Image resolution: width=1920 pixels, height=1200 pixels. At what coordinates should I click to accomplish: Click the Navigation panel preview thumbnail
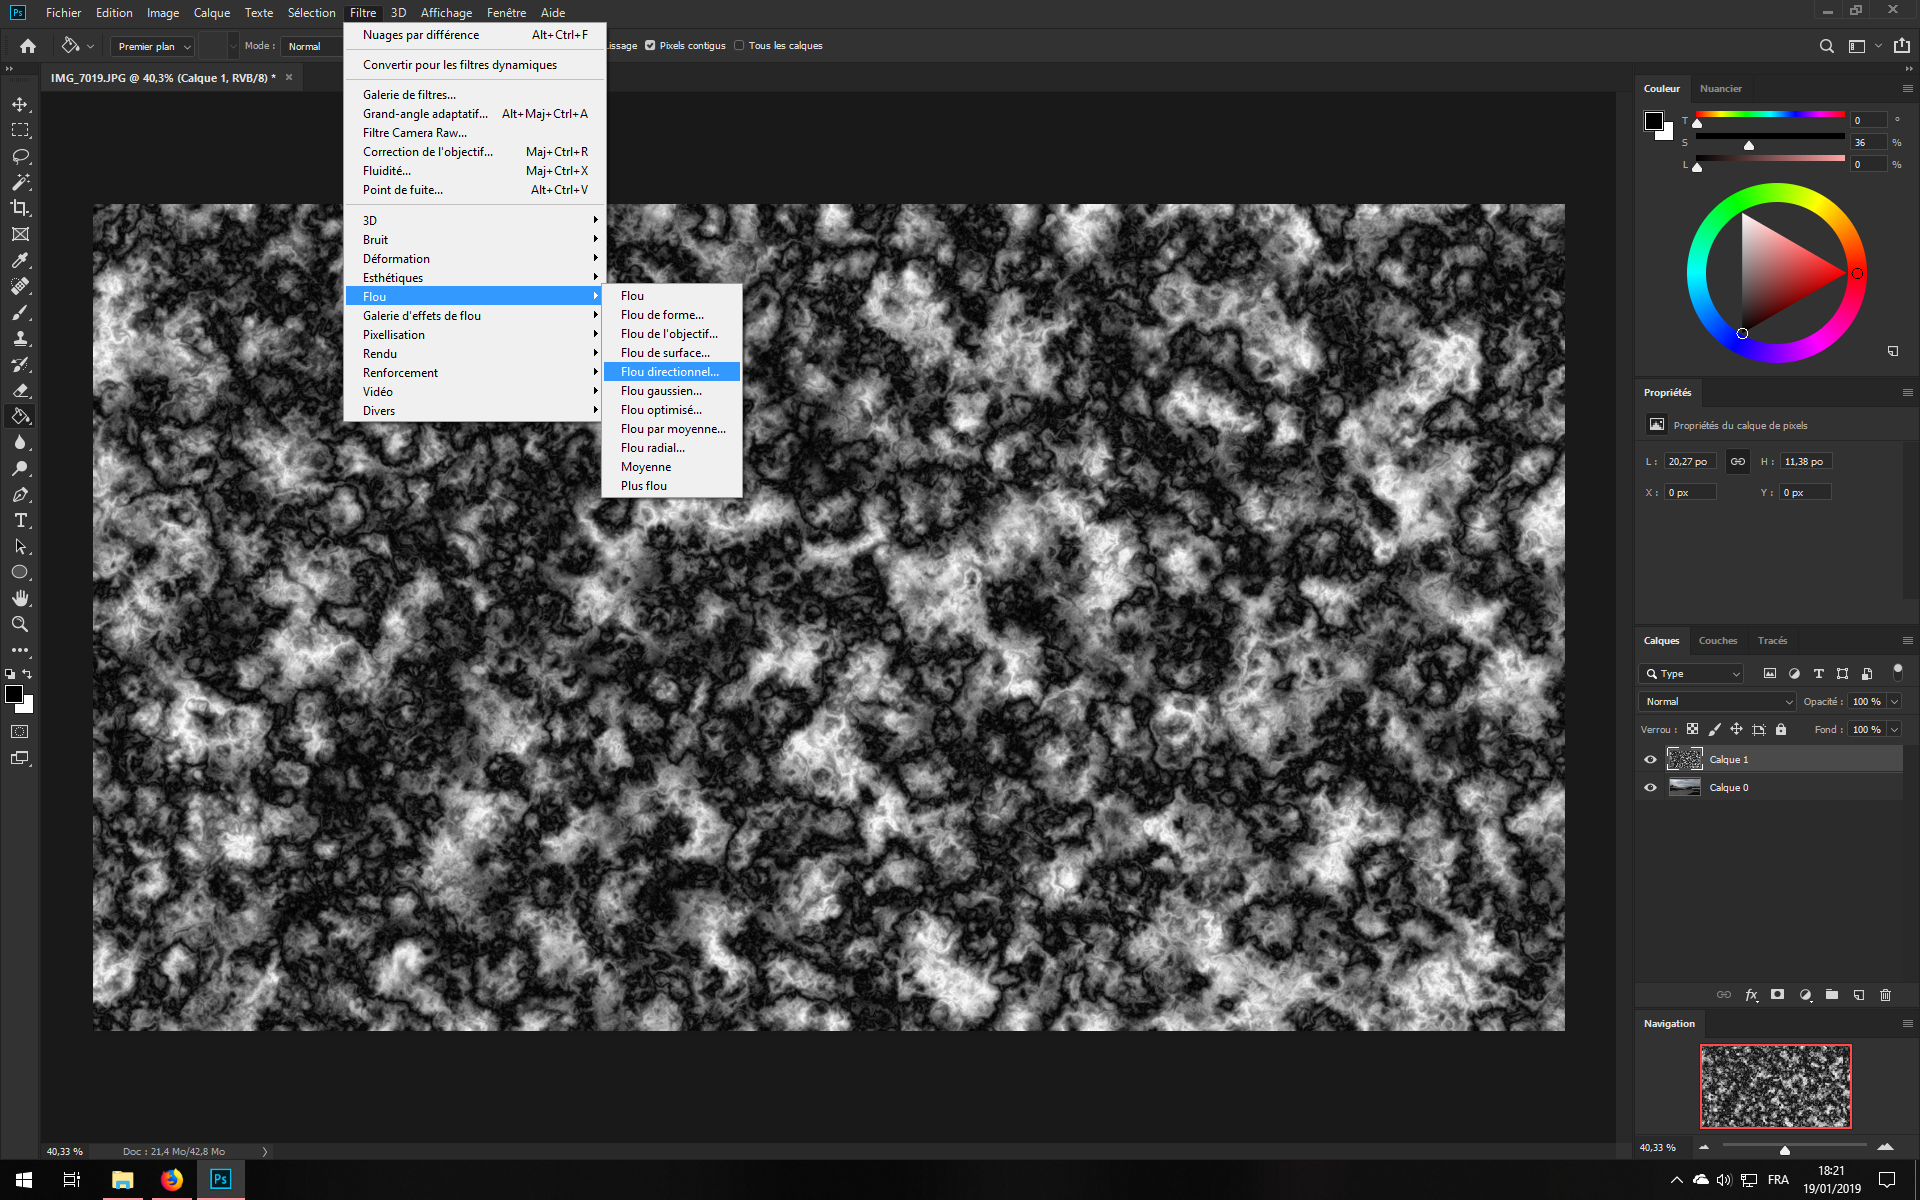coord(1775,1086)
